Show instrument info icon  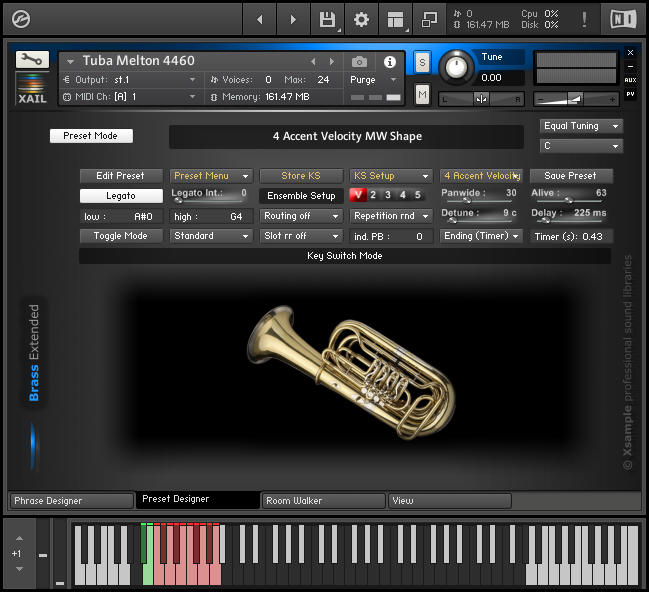click(x=389, y=62)
